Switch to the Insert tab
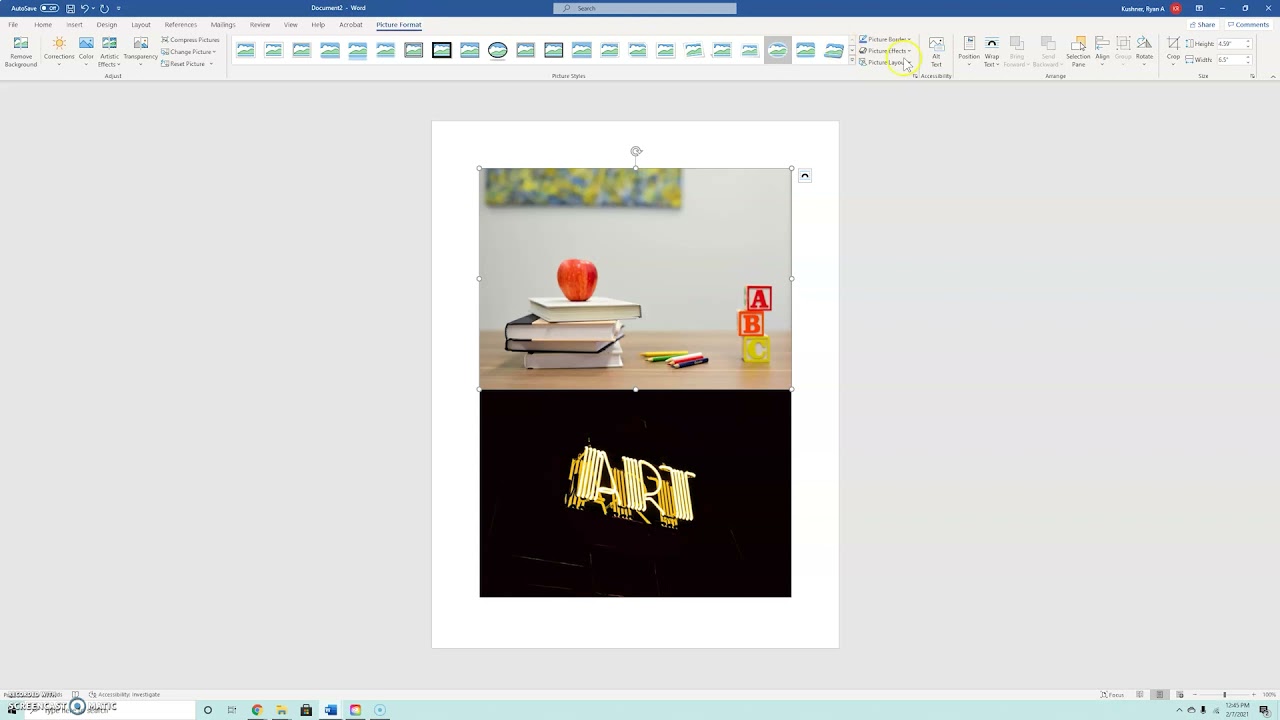 (x=75, y=24)
